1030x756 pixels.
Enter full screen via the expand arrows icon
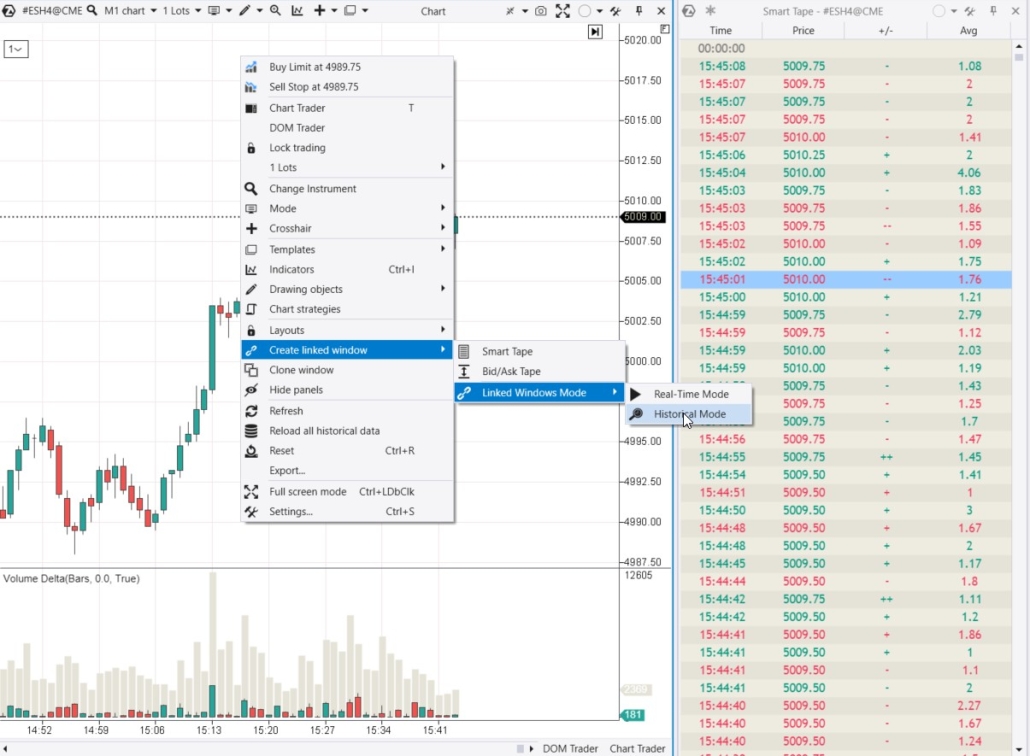[562, 12]
